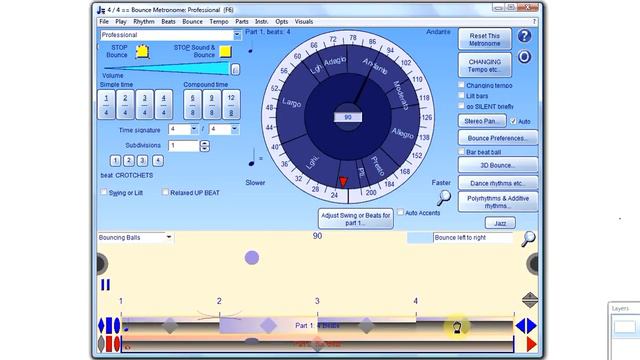The image size is (640, 360).
Task: Enable the Lilt bars checkbox
Action: (461, 96)
